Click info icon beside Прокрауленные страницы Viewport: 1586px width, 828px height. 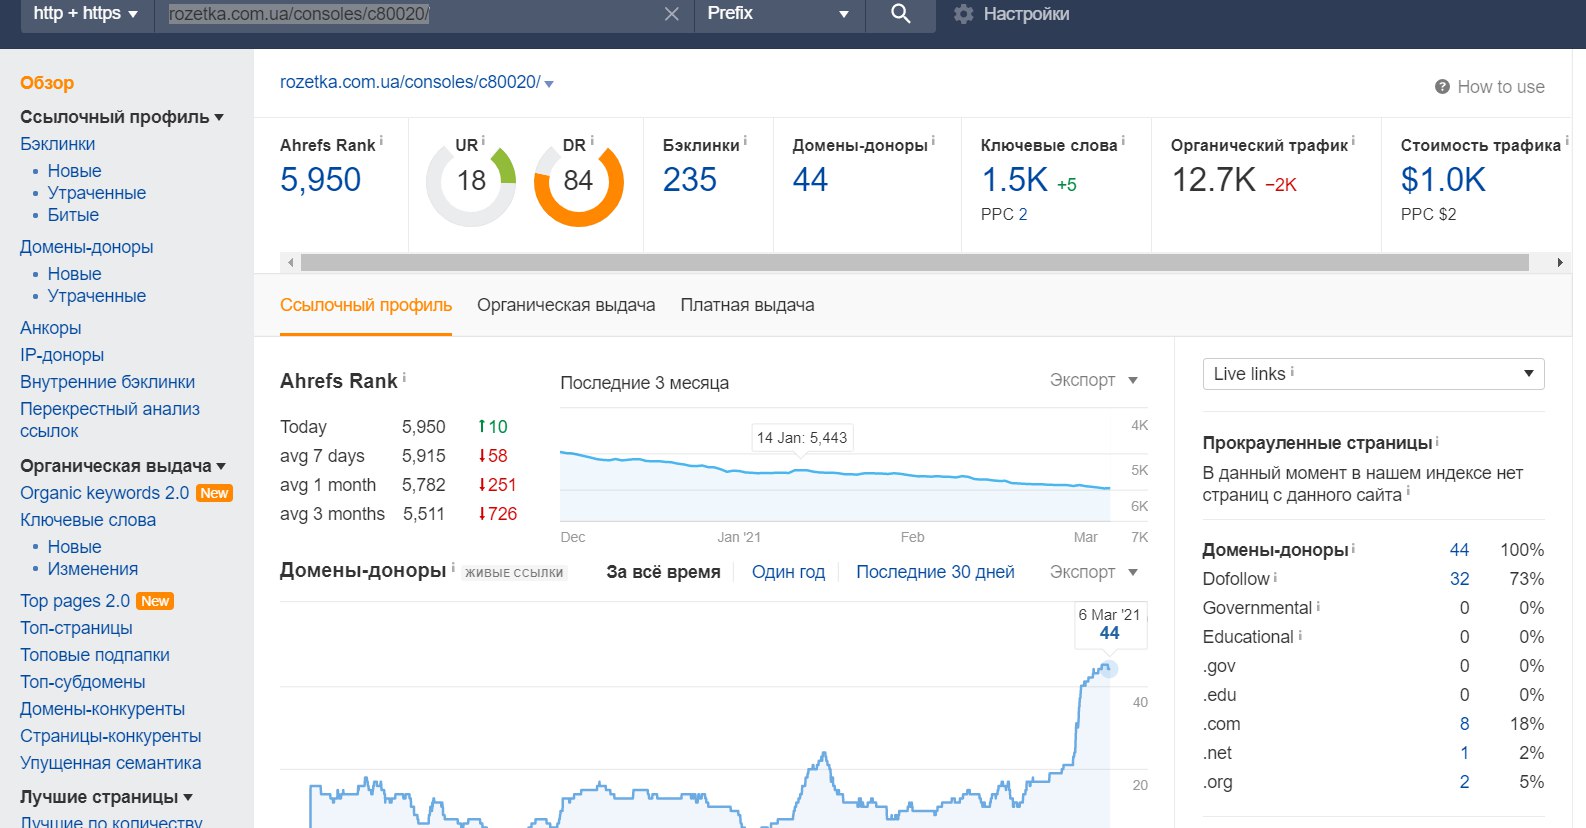tap(1437, 440)
